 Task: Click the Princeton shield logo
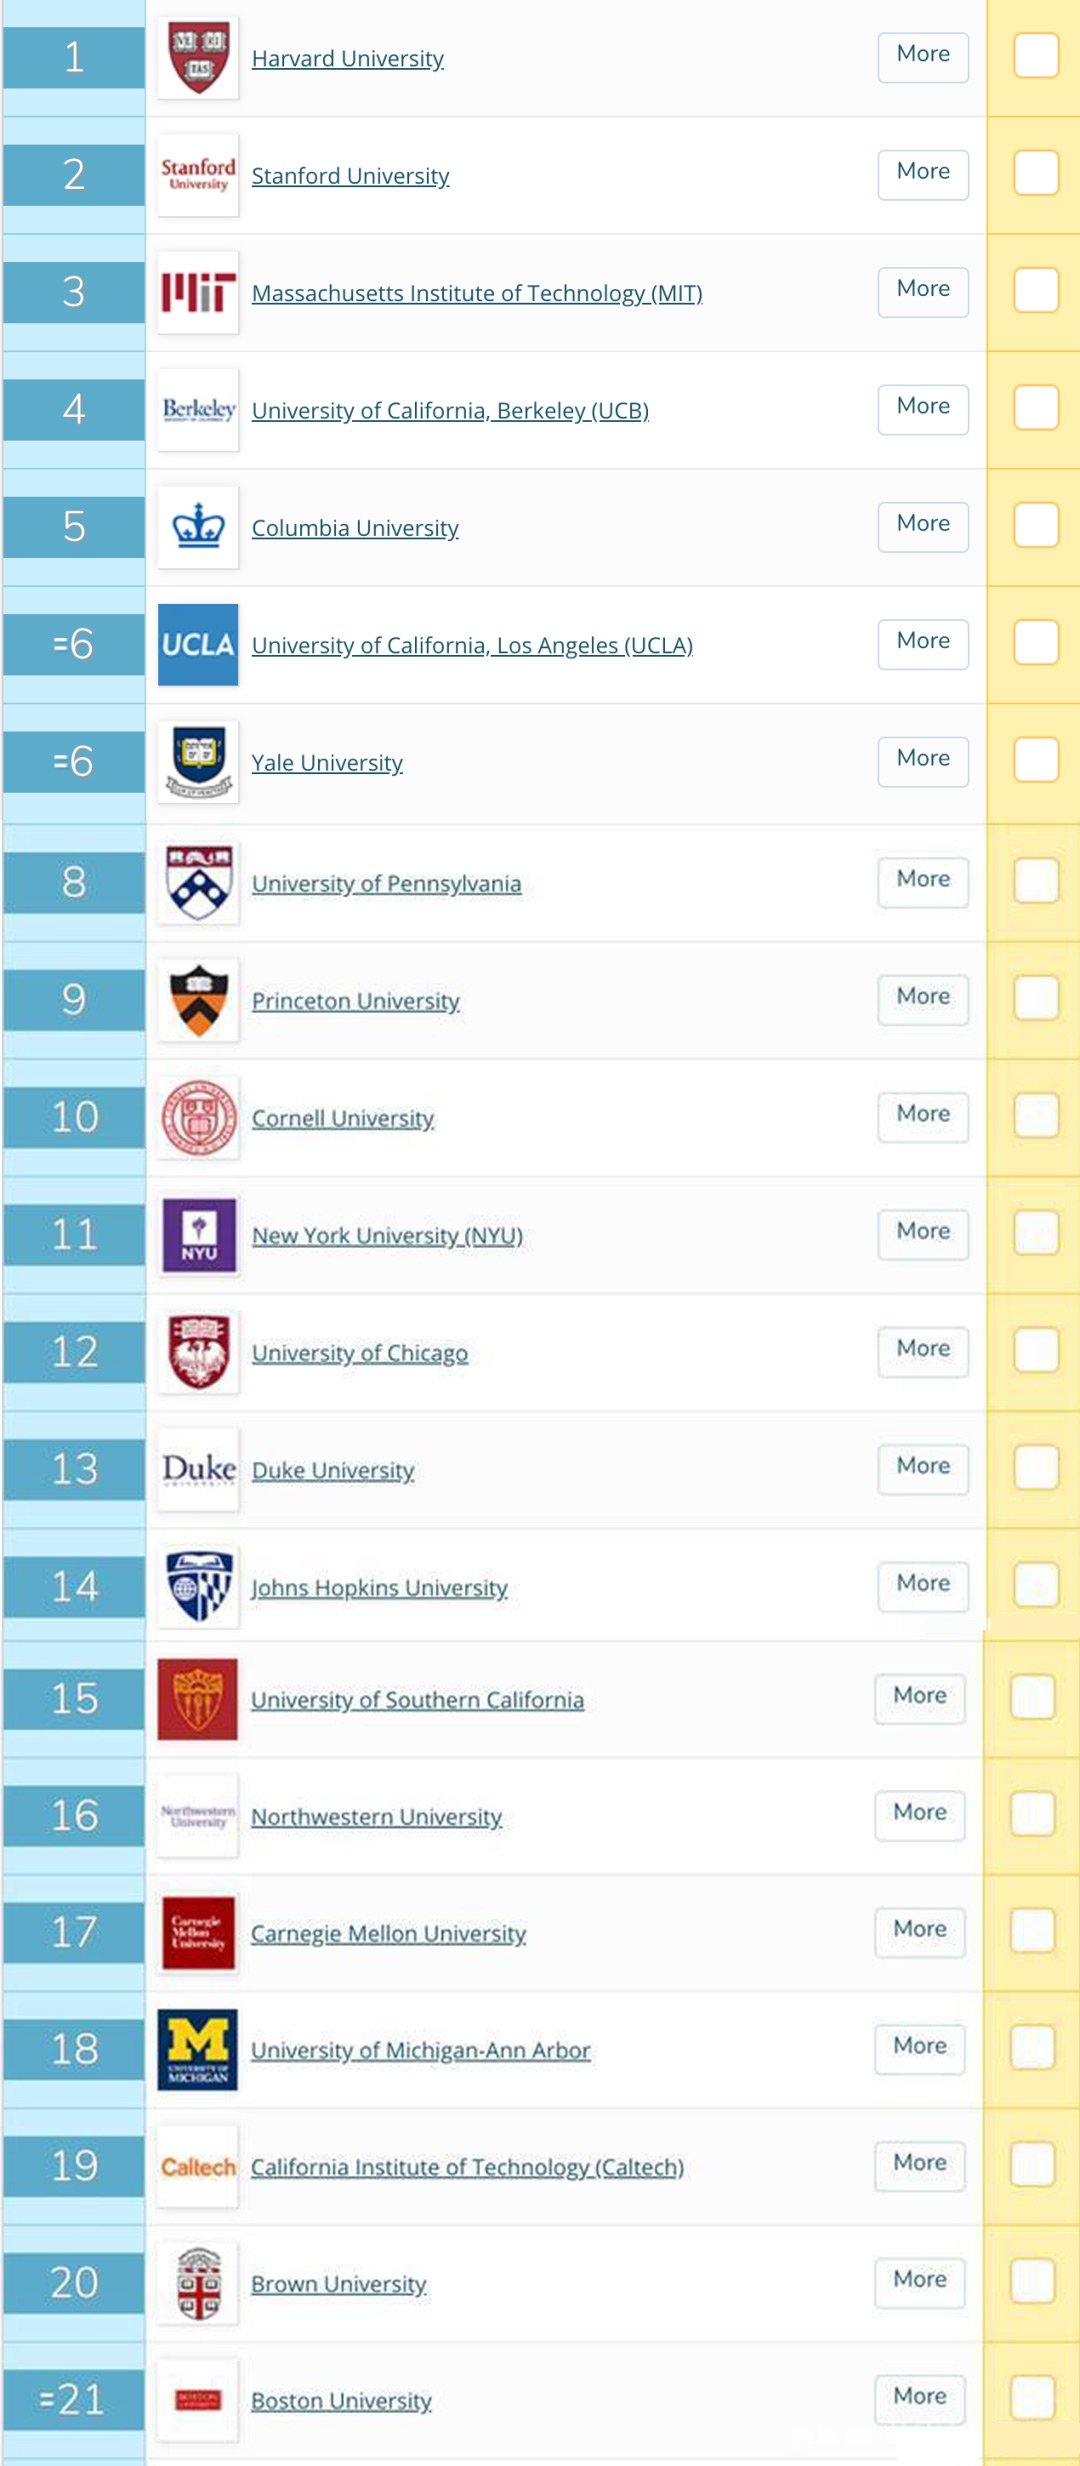click(x=198, y=1000)
